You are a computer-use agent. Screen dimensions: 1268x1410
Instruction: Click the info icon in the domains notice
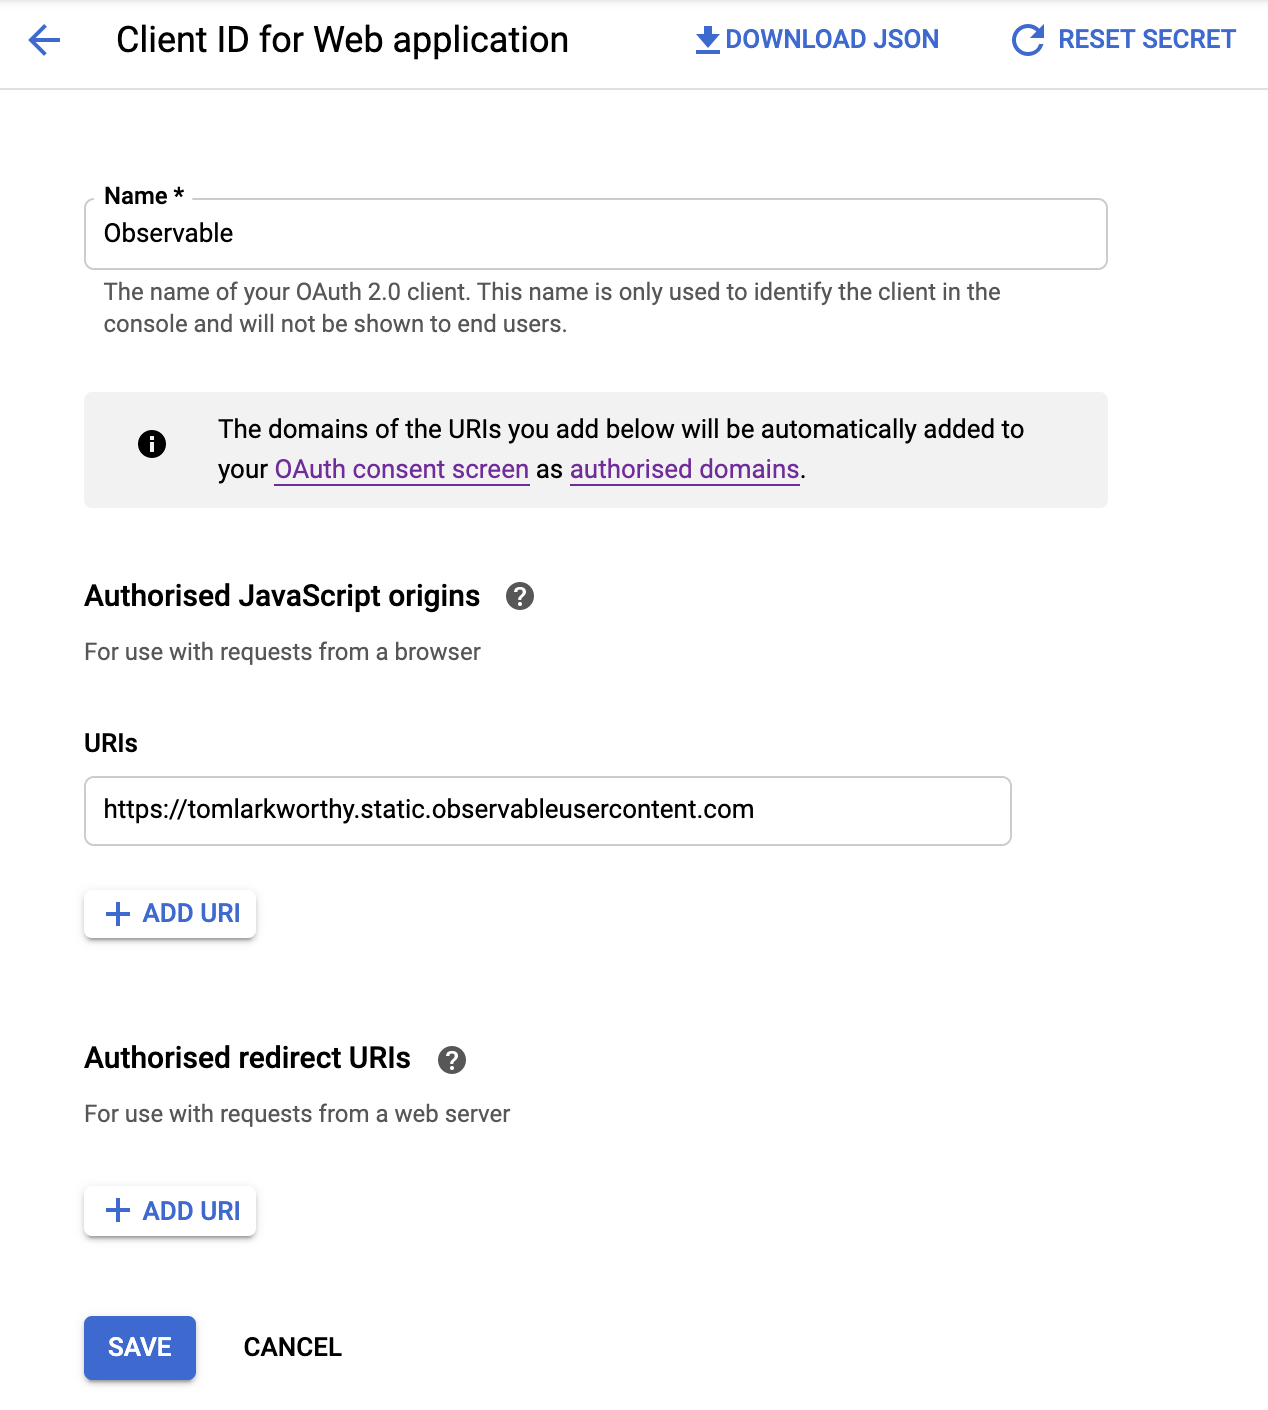152,444
